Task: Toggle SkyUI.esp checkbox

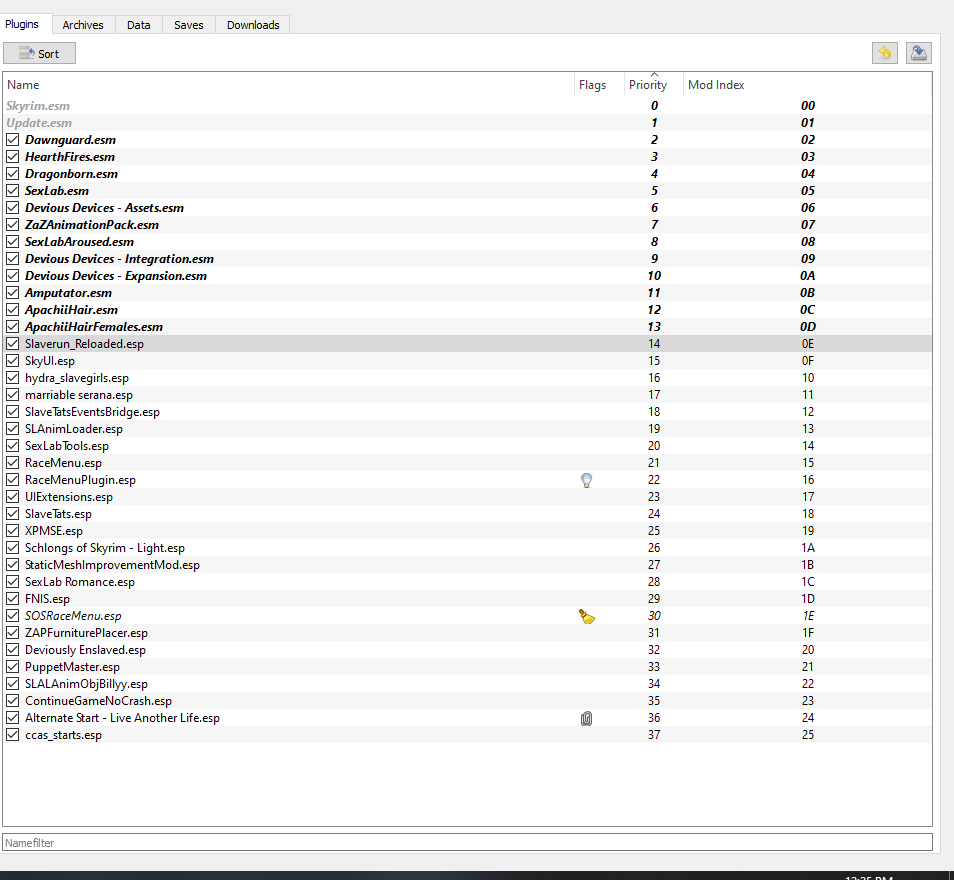Action: 13,361
